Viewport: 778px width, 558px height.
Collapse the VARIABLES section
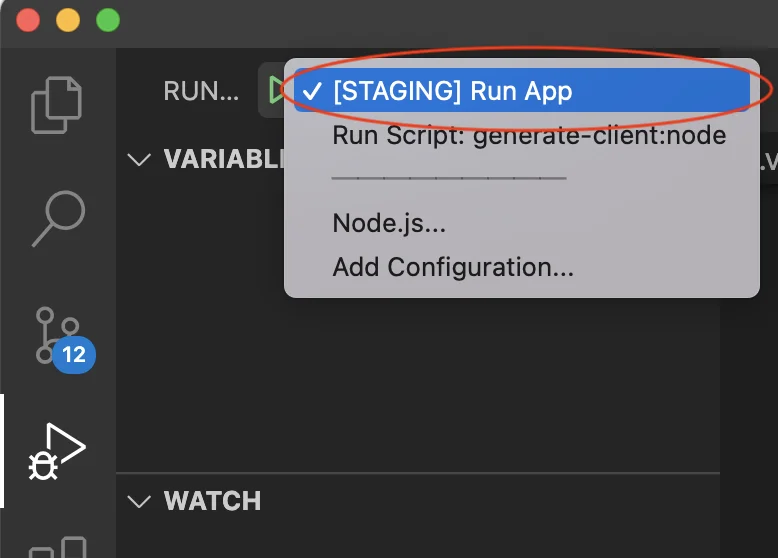tap(139, 160)
